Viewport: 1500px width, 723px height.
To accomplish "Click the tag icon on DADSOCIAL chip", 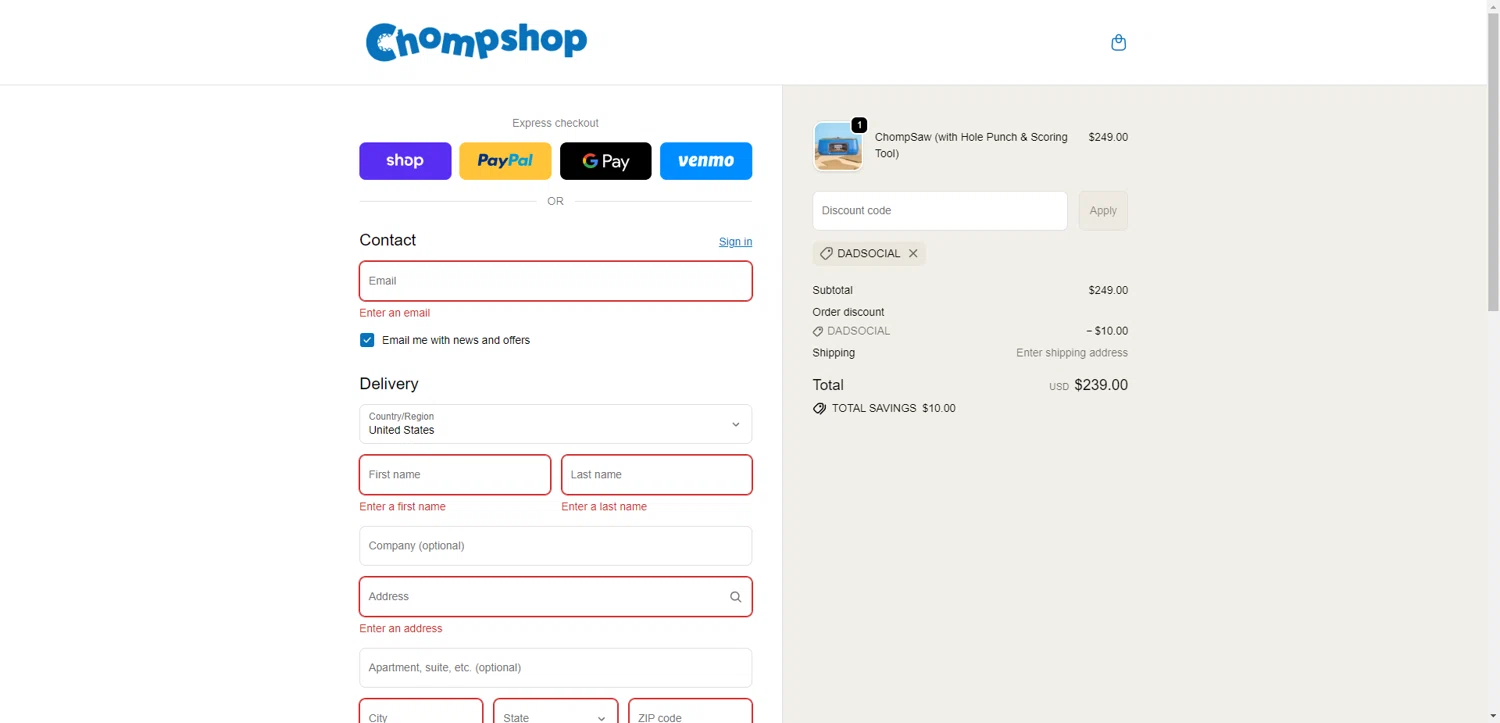I will tap(826, 254).
